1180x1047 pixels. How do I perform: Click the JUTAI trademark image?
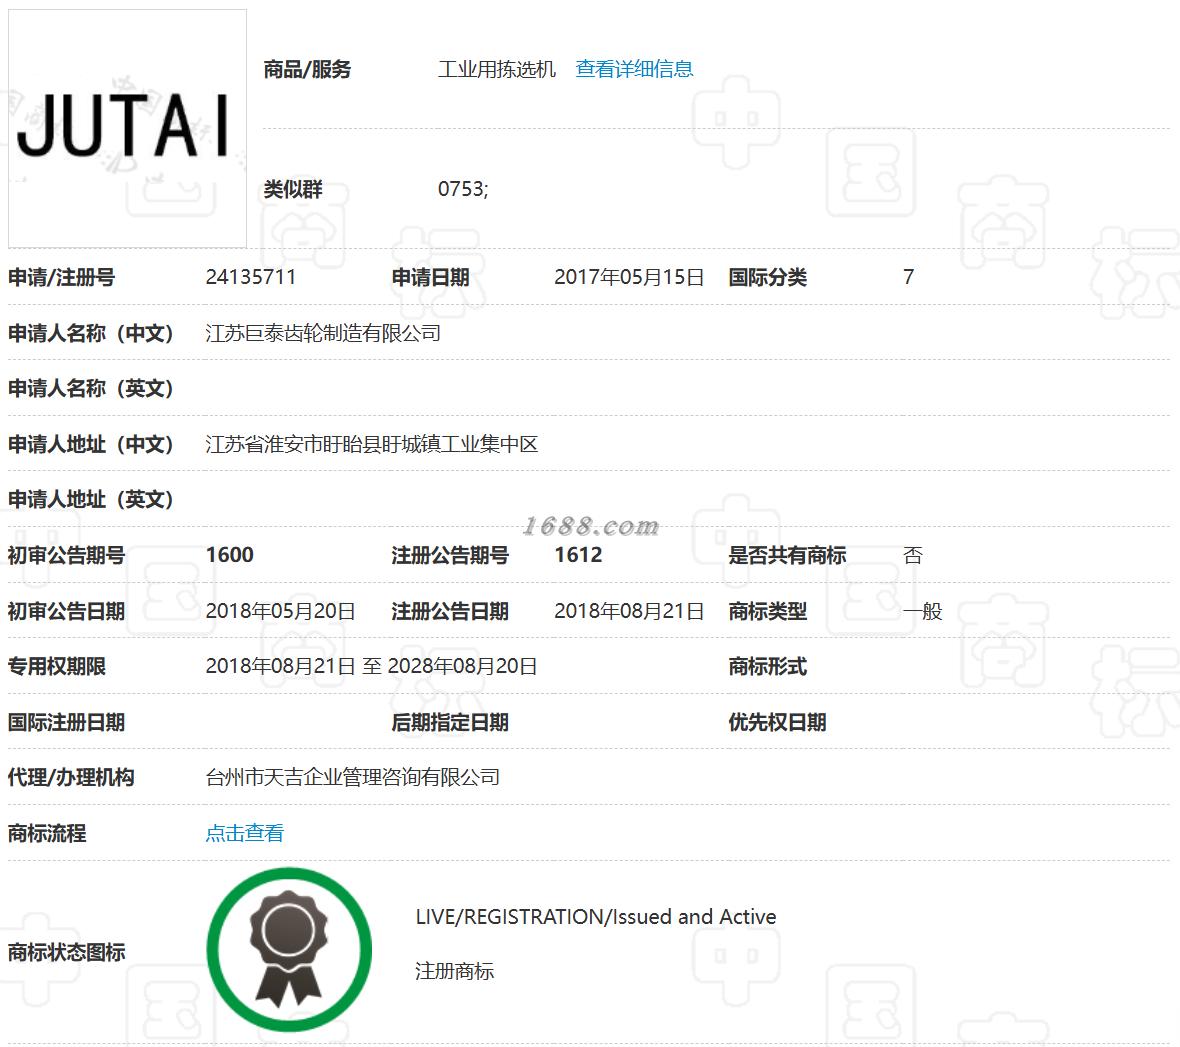(127, 128)
